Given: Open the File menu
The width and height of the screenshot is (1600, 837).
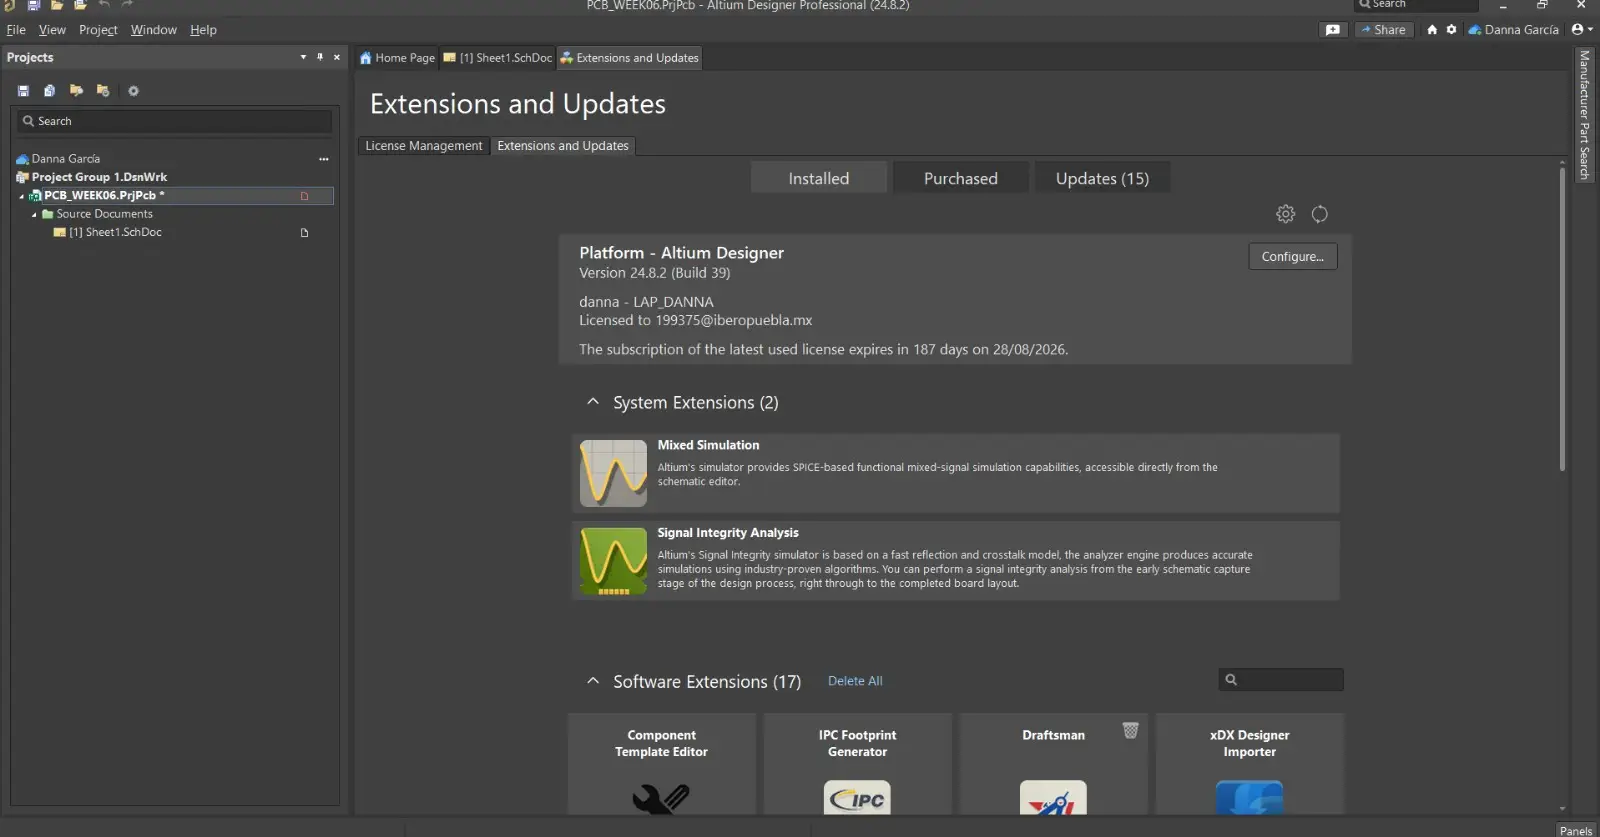Looking at the screenshot, I should pyautogui.click(x=16, y=30).
